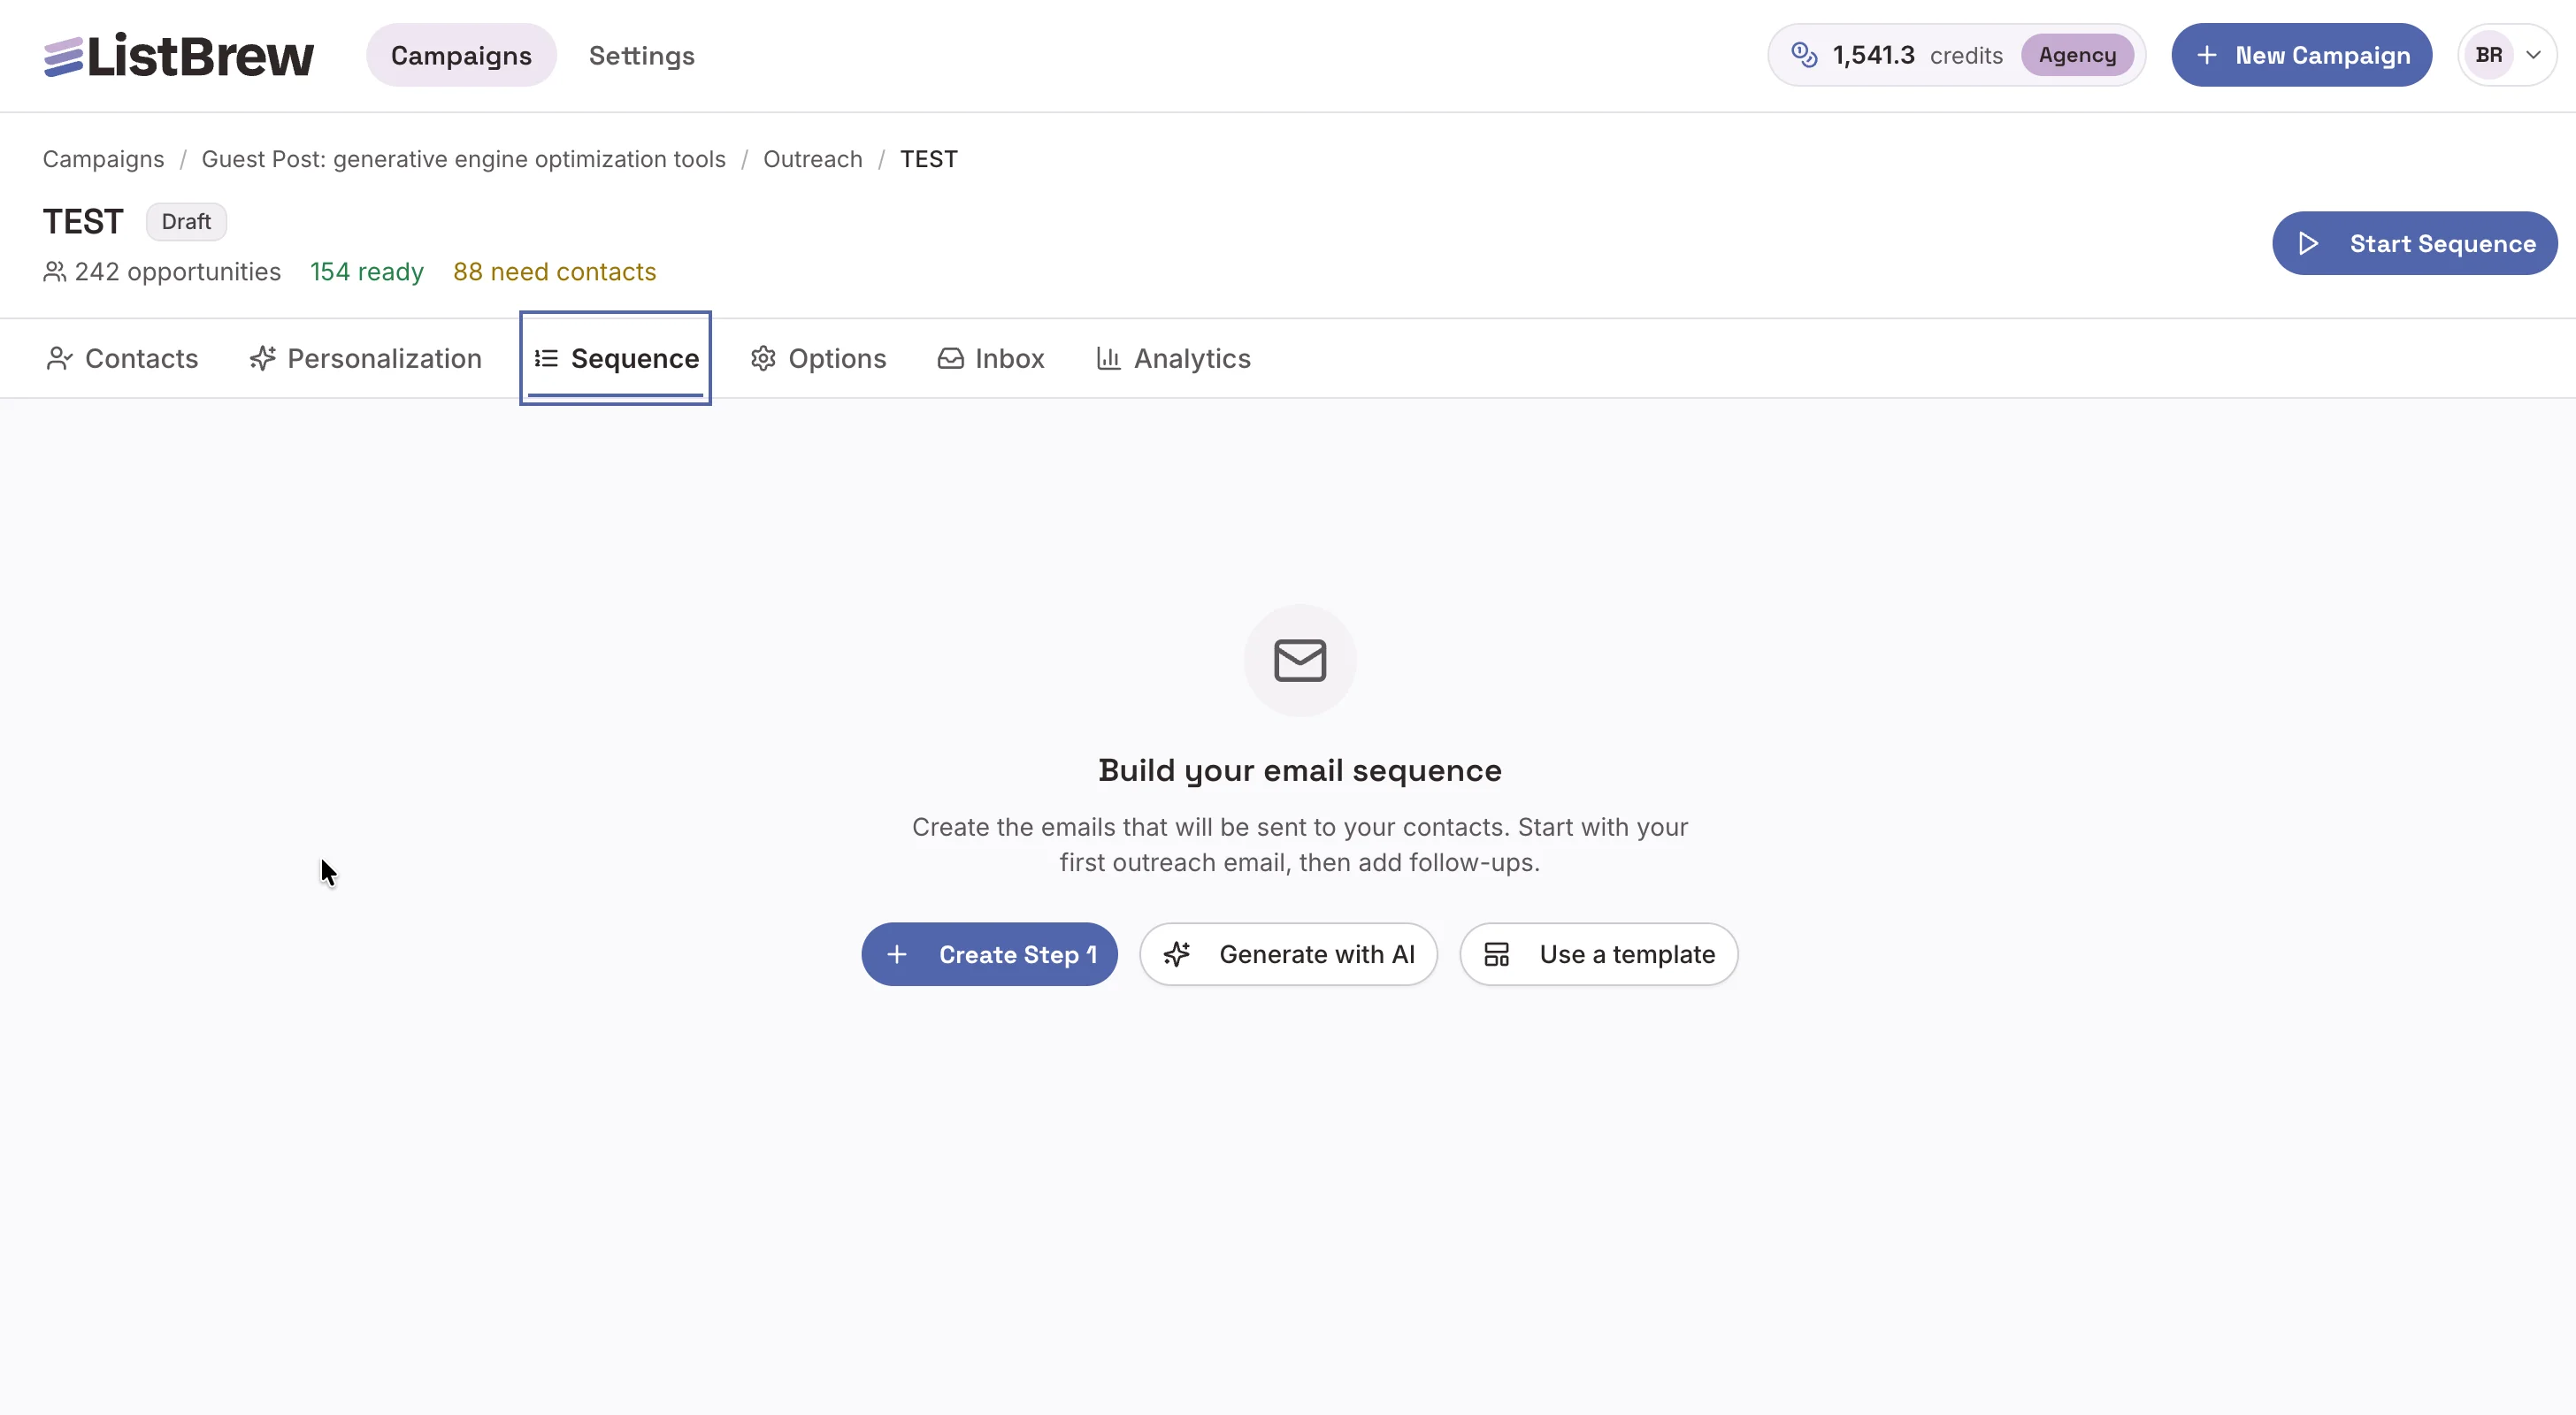Image resolution: width=2576 pixels, height=1415 pixels.
Task: Click the opportunities people icon
Action: tap(55, 272)
